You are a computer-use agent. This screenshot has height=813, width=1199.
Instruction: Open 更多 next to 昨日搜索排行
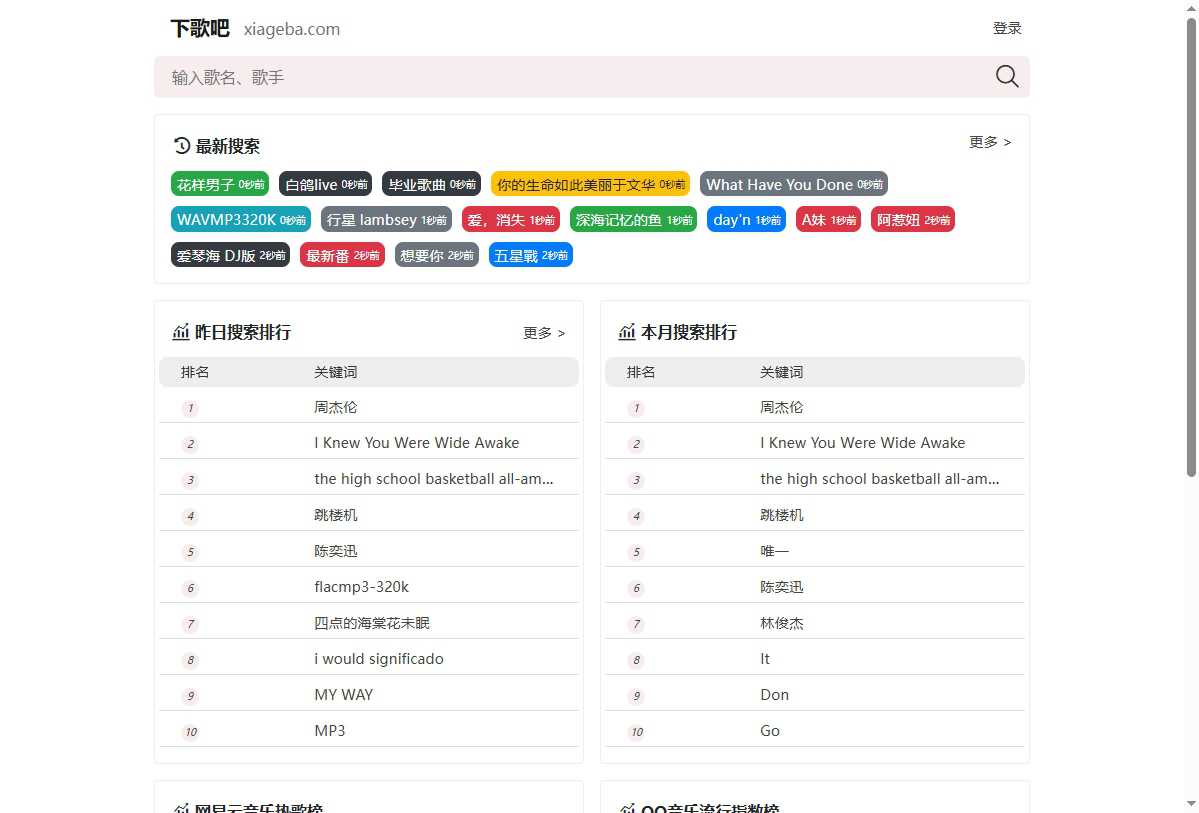(544, 333)
